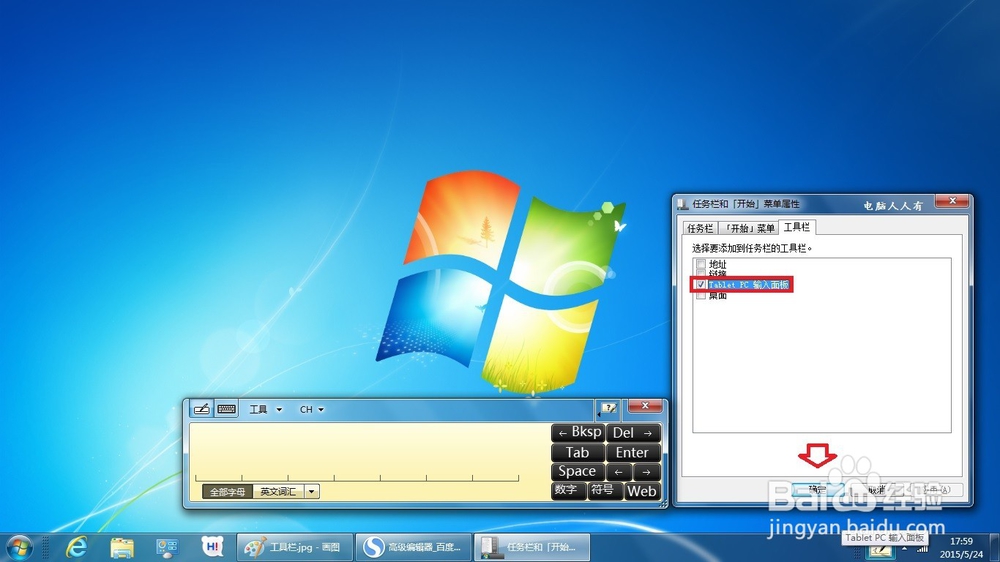The width and height of the screenshot is (1000, 562).
Task: Click the Enter key
Action: [633, 452]
